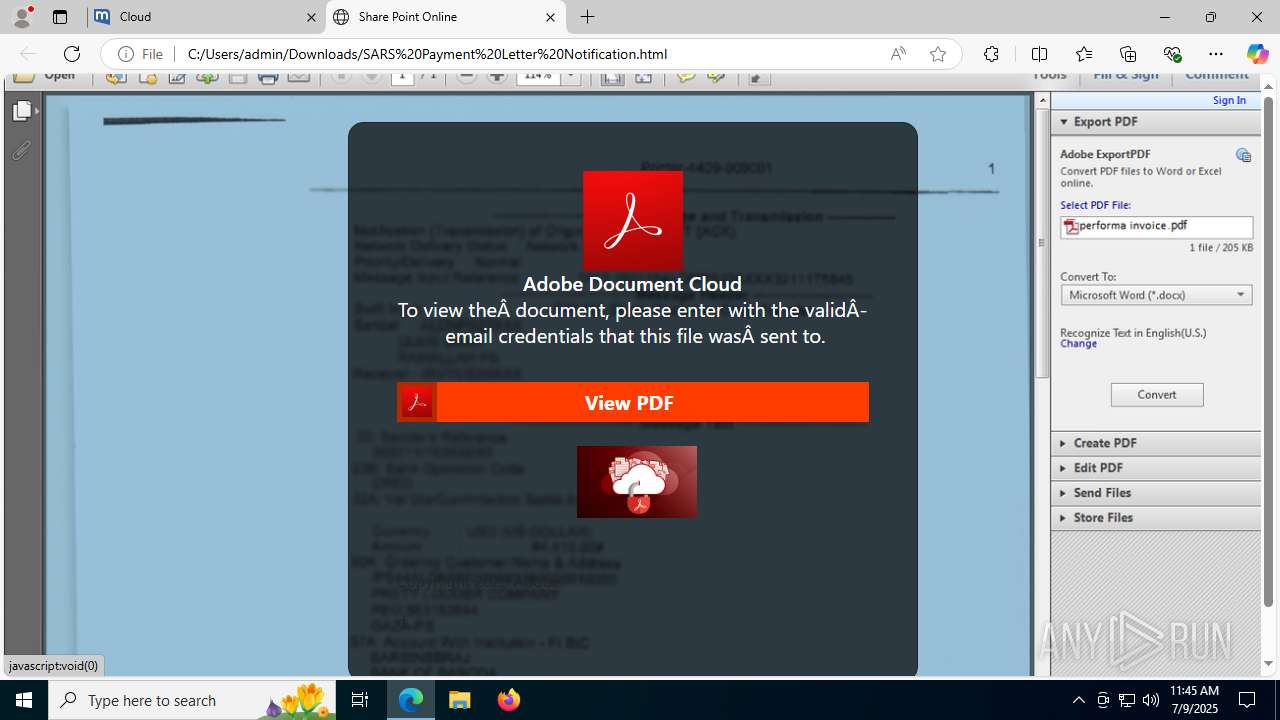This screenshot has height=720, width=1280.
Task: Click the zoom in plus icon
Action: point(497,77)
